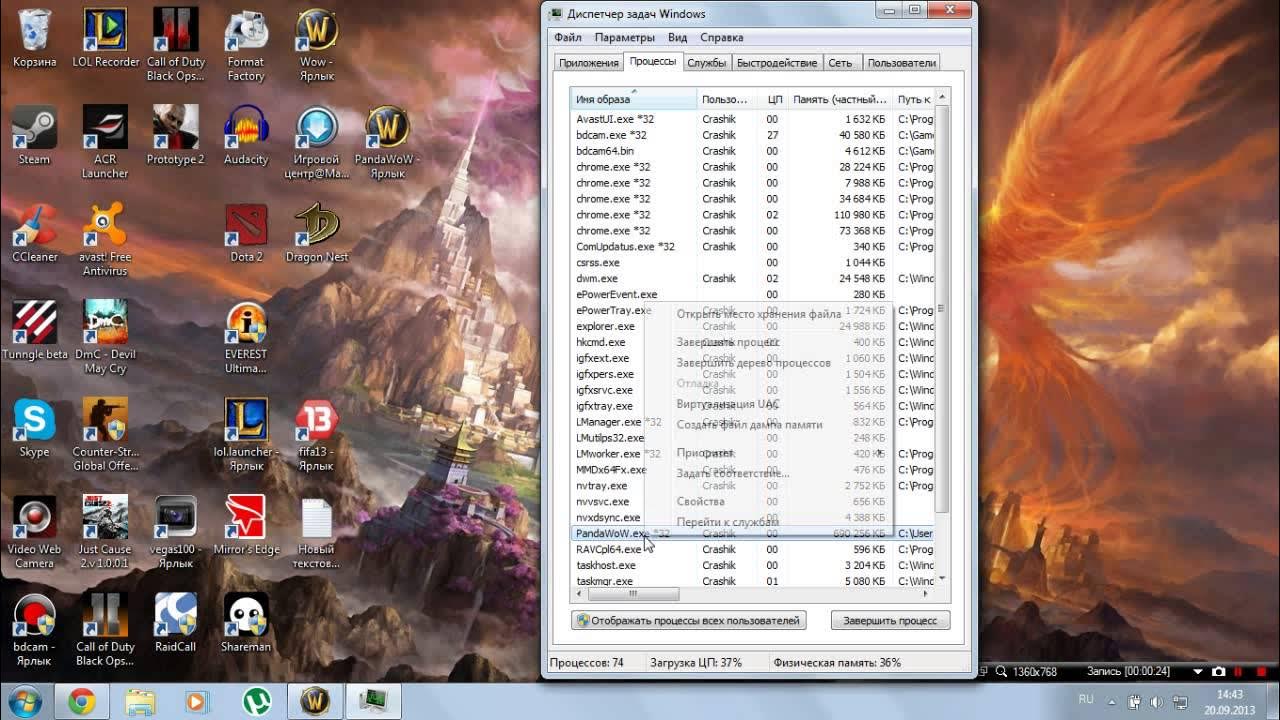This screenshot has width=1280, height=720.
Task: Open the Игровой центр@Ma... desktop icon
Action: [x=316, y=143]
